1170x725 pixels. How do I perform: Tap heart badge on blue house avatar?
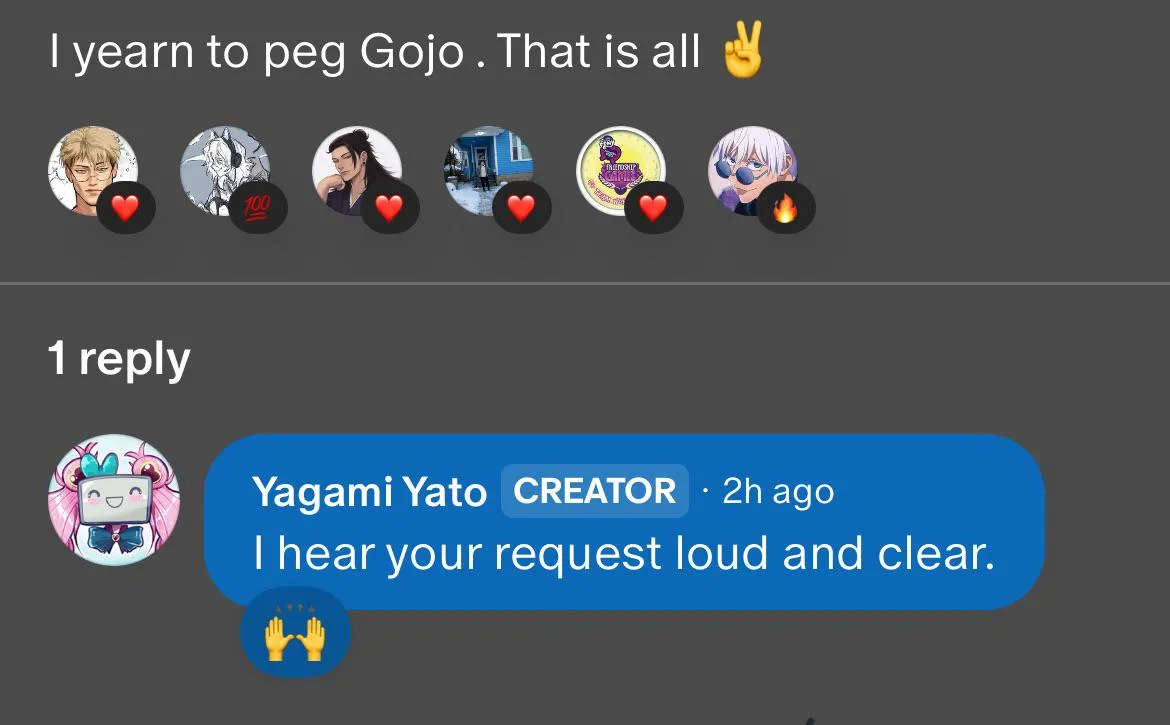521,209
